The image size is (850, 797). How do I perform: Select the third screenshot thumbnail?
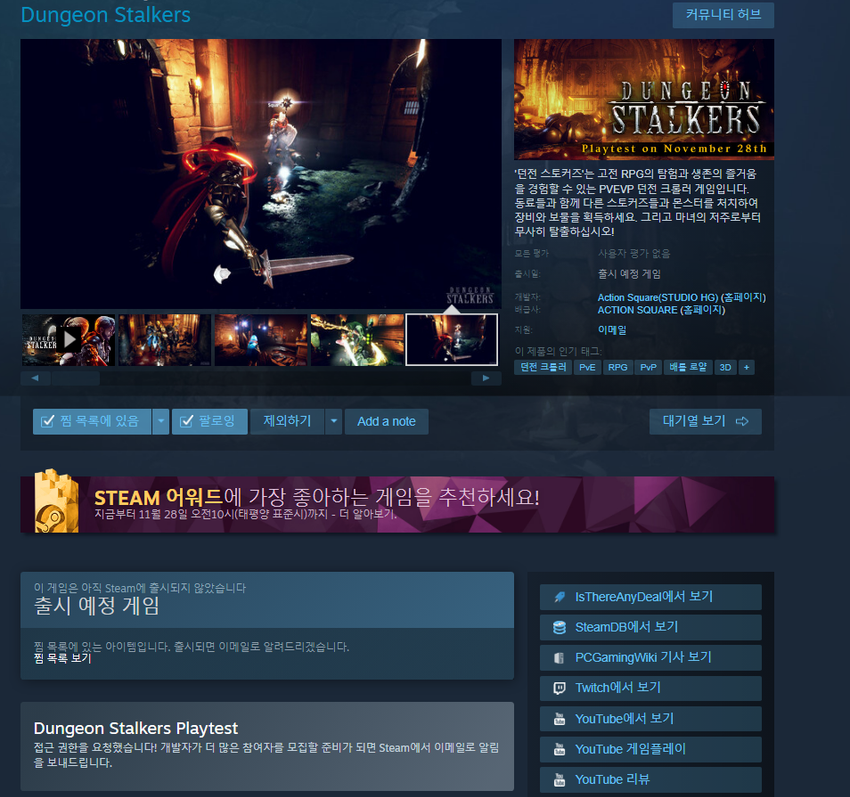(261, 340)
